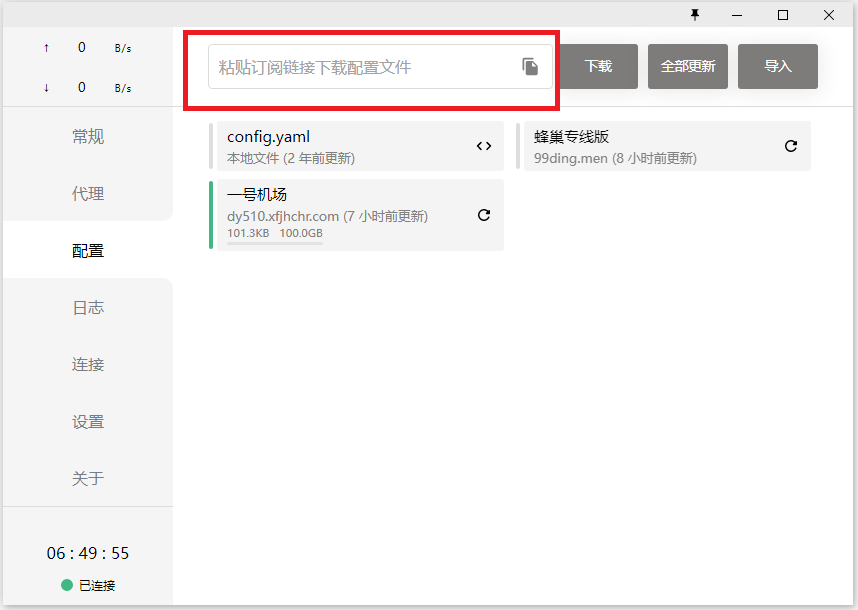This screenshot has height=610, width=858.
Task: Click the 下载 download button
Action: point(598,67)
